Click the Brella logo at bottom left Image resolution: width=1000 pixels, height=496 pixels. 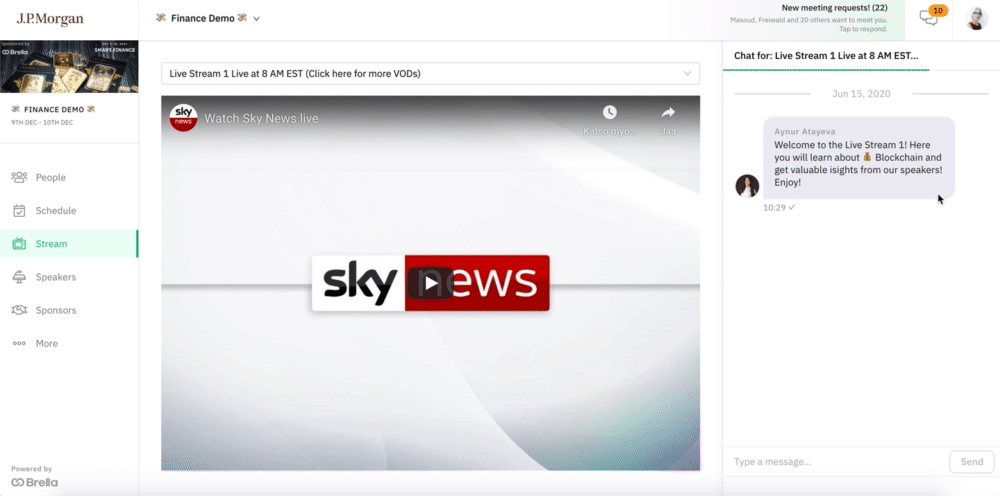[x=34, y=482]
